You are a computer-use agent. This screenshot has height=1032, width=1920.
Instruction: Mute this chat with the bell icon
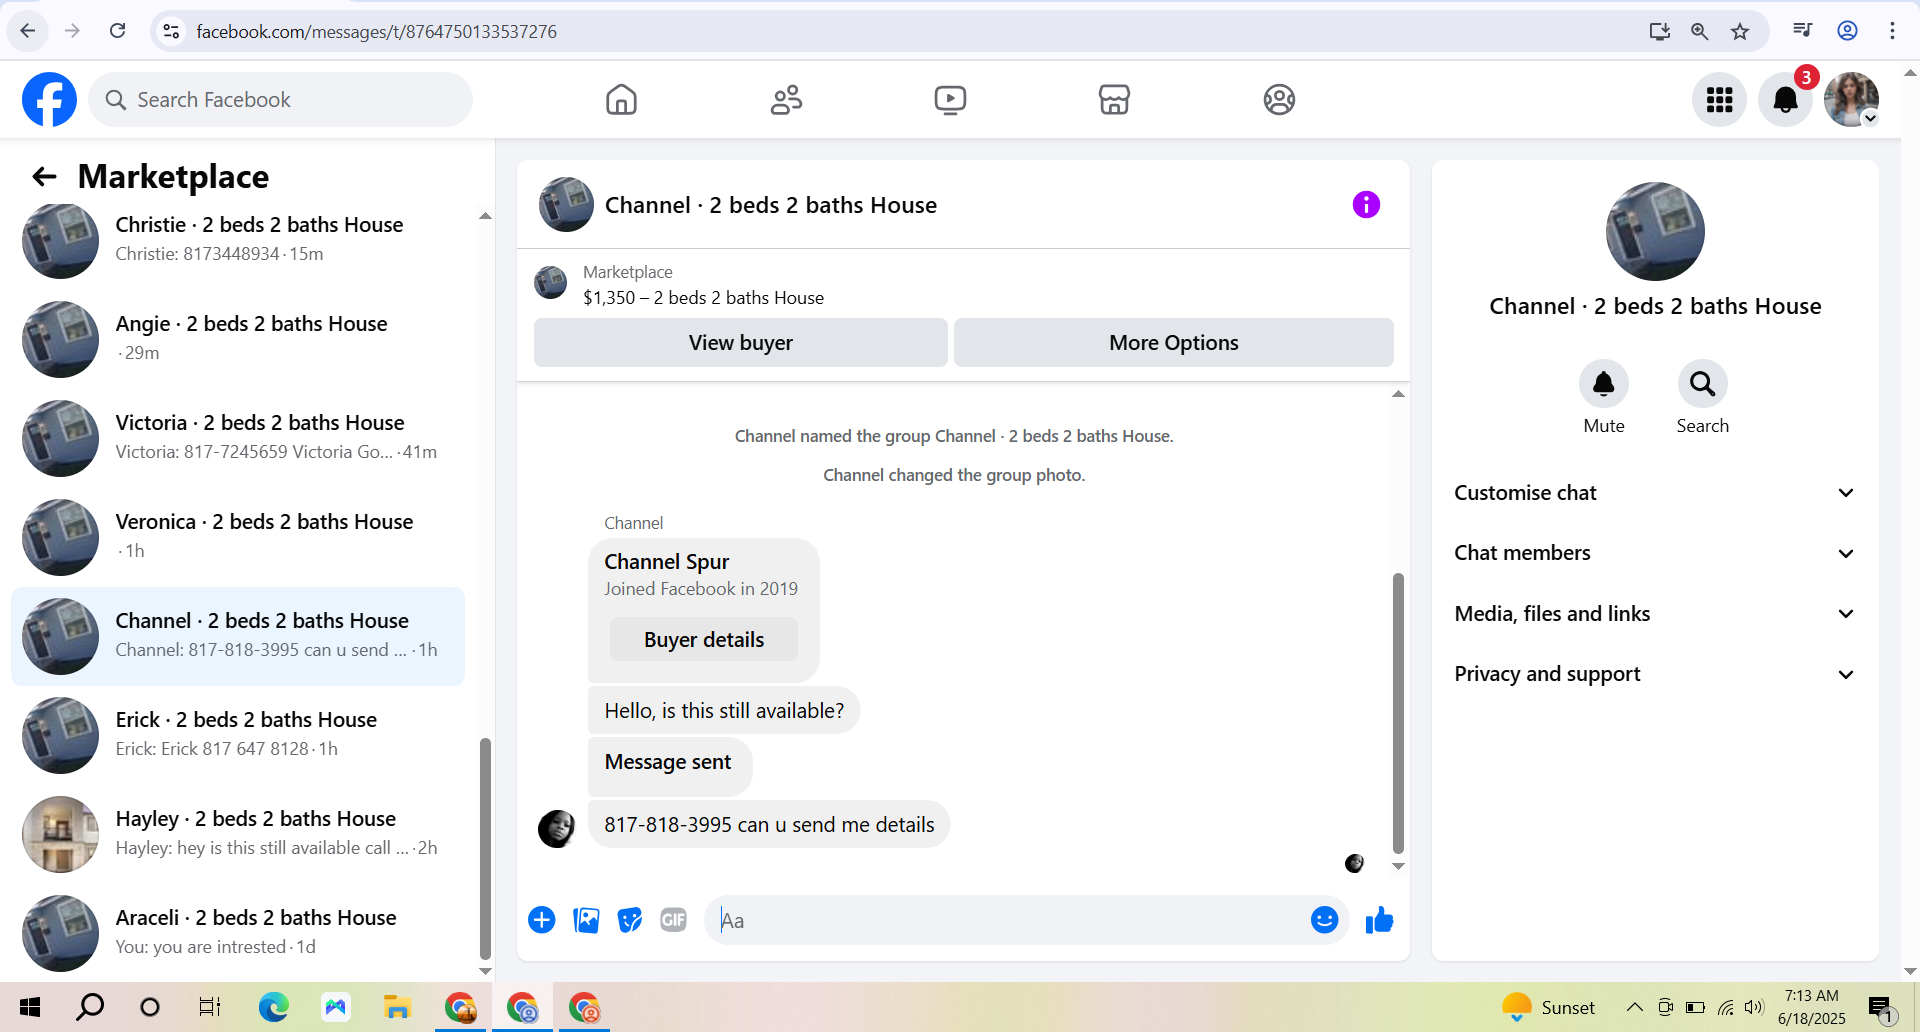tap(1604, 384)
